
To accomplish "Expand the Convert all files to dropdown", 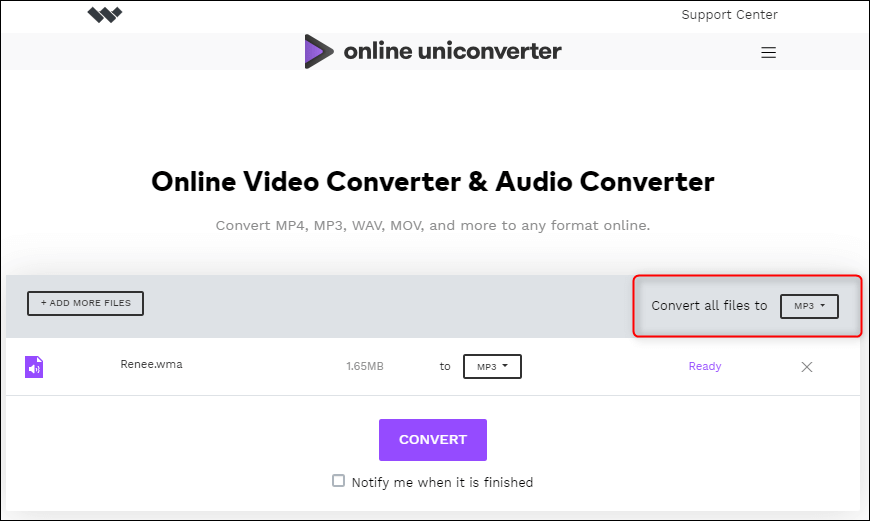I will tap(808, 306).
